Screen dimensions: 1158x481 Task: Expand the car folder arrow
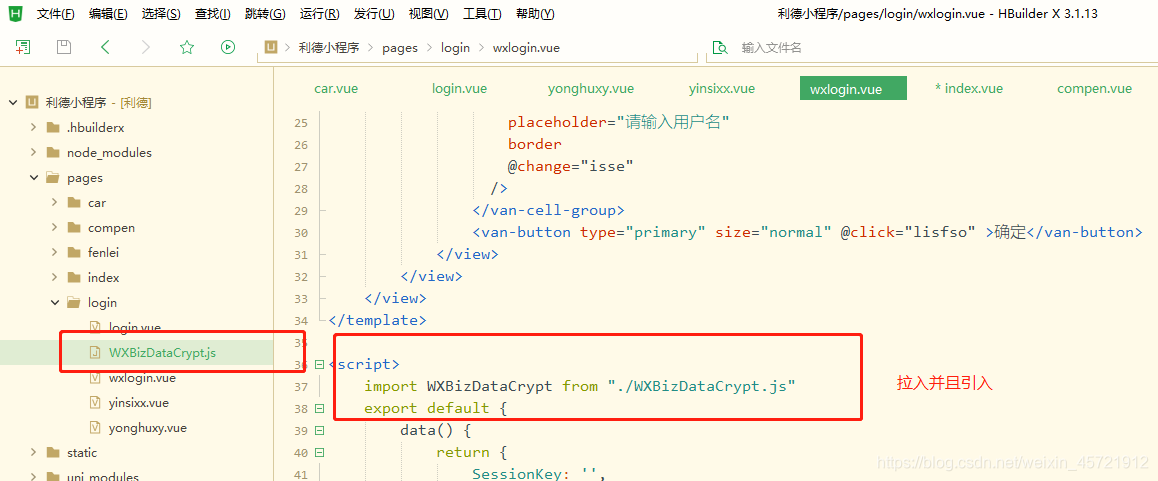coord(54,202)
